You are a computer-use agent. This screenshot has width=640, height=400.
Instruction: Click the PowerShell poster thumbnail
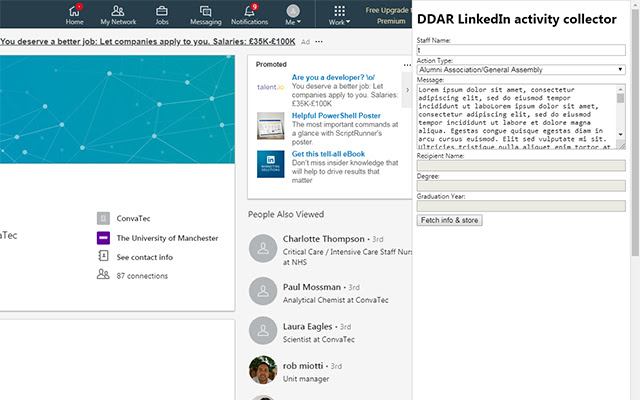pyautogui.click(x=270, y=126)
